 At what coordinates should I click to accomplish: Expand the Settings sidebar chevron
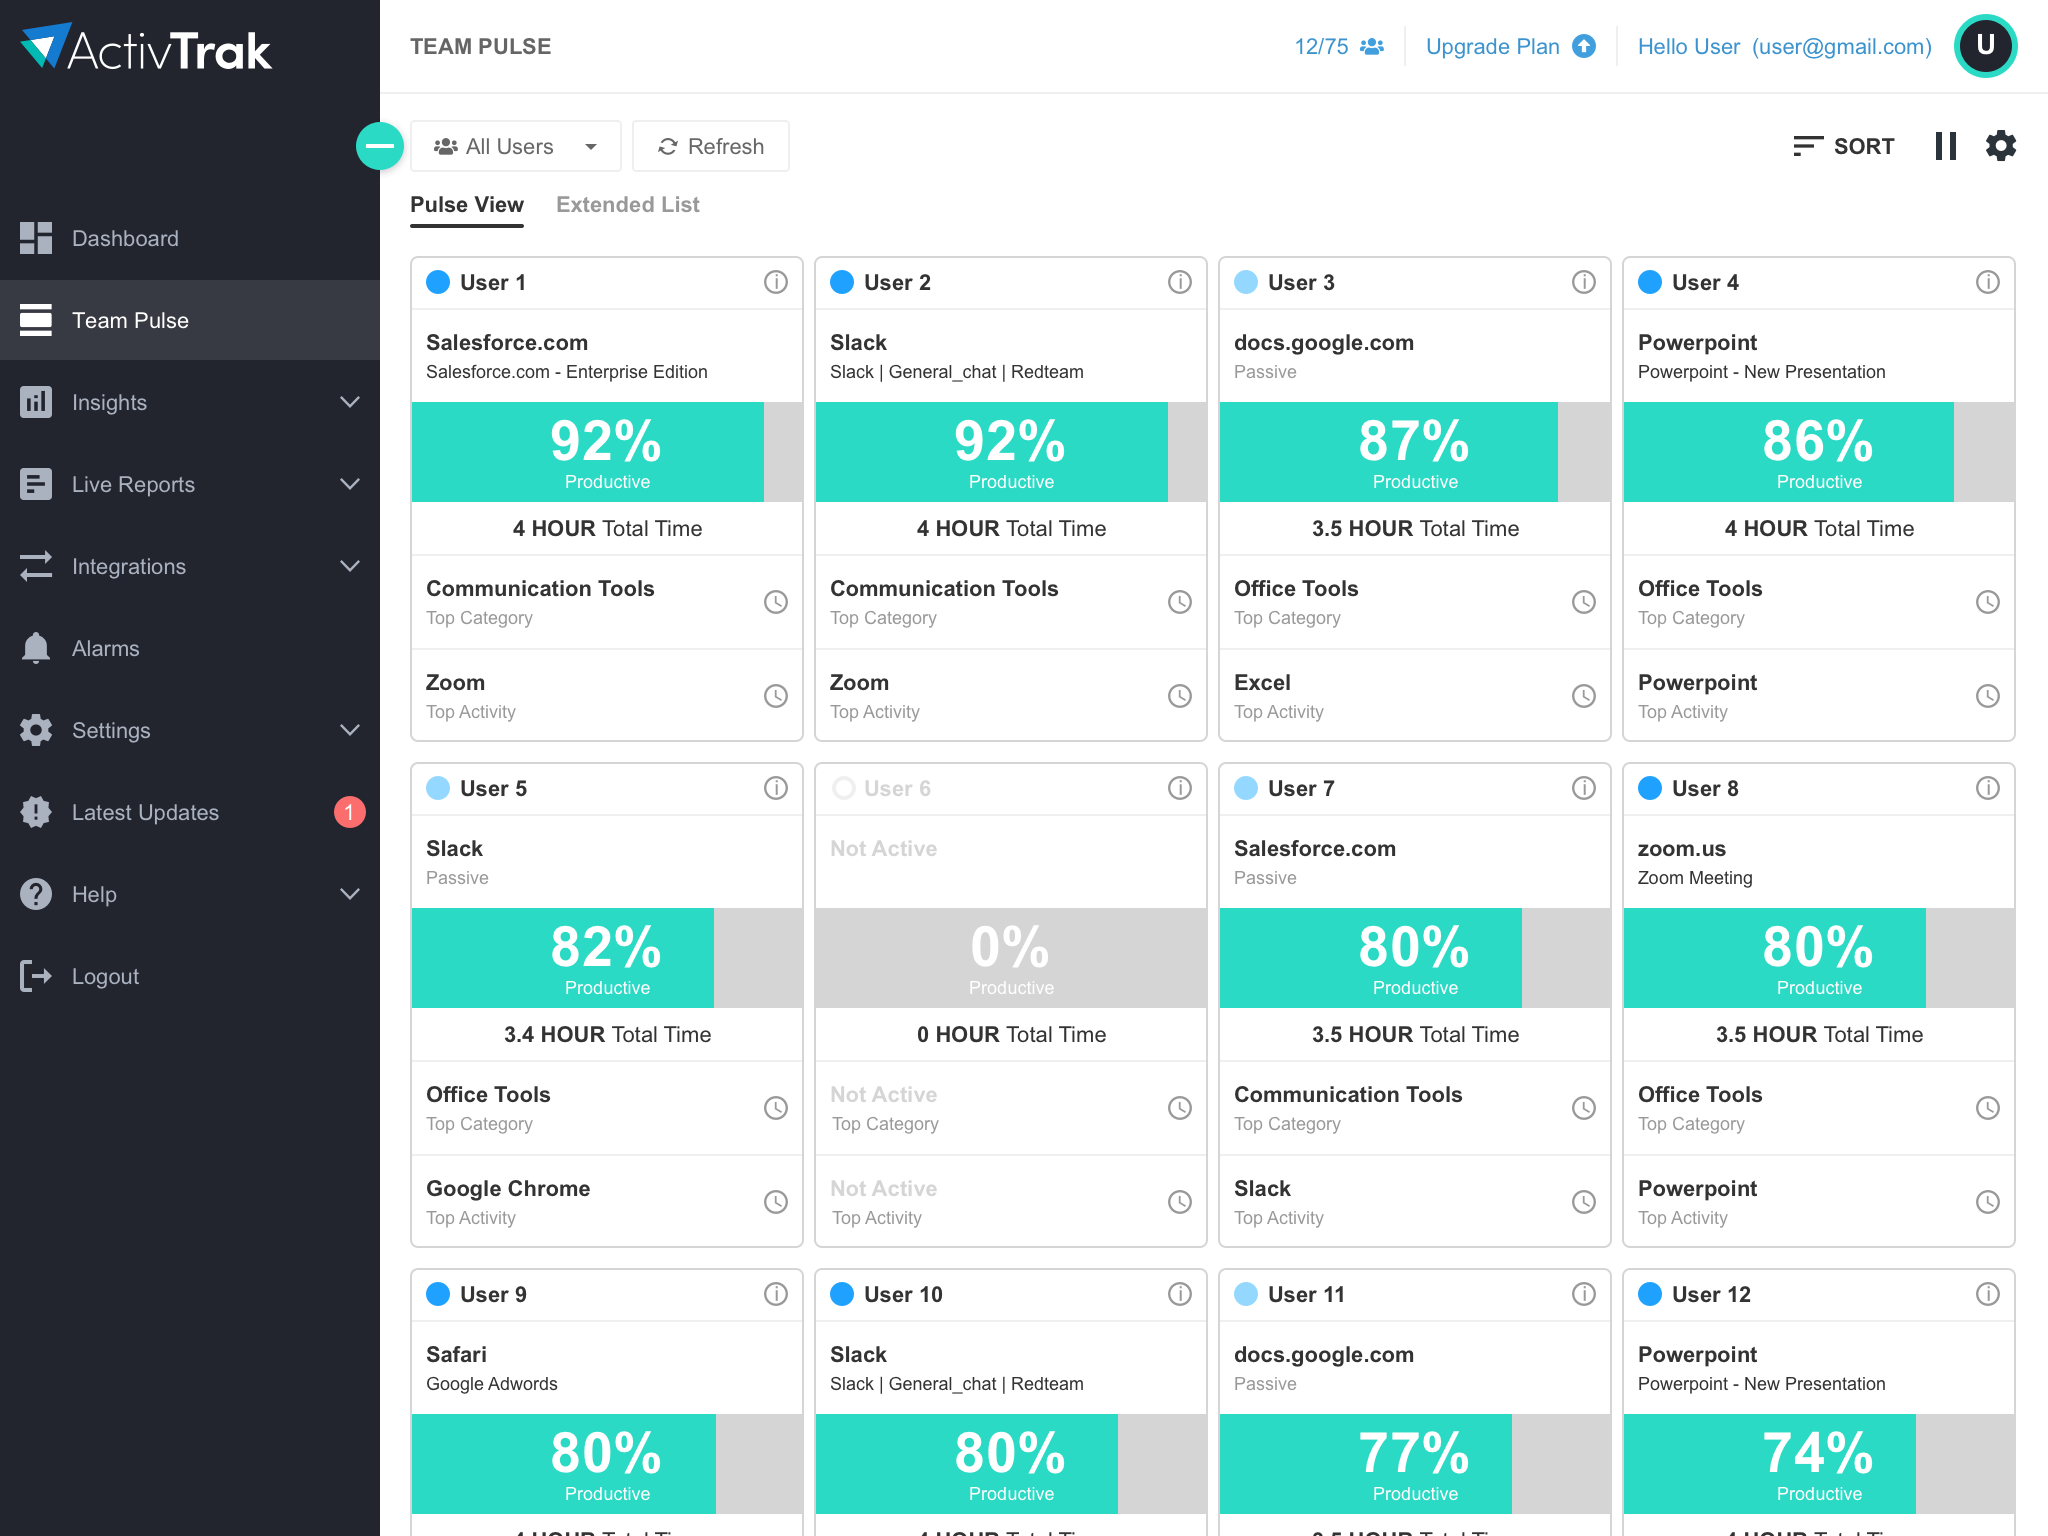click(x=350, y=730)
